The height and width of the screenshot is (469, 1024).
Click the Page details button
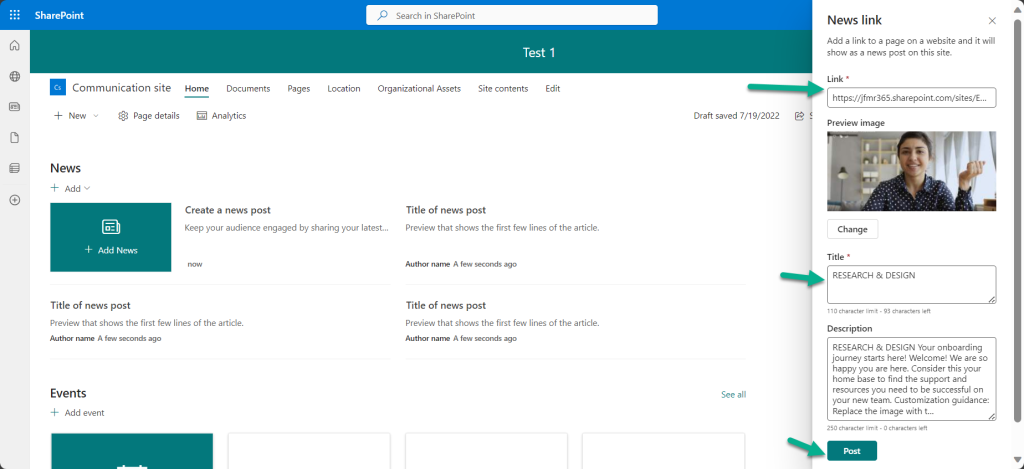pyautogui.click(x=149, y=116)
